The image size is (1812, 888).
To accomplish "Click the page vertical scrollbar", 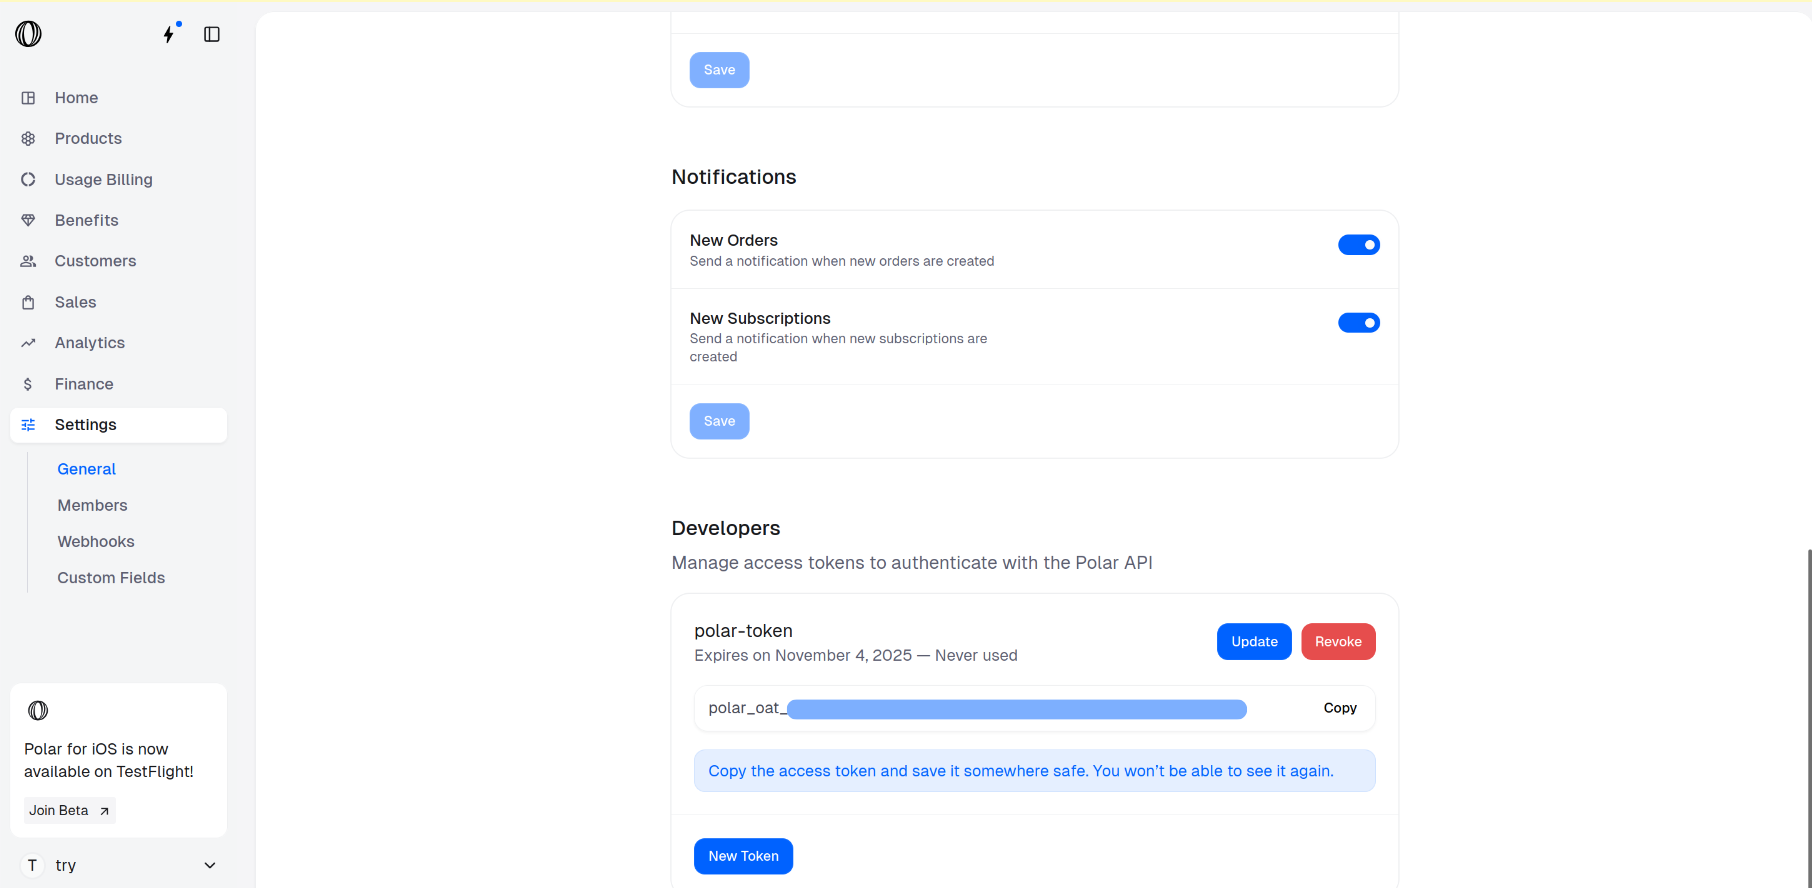I will coord(1808,700).
